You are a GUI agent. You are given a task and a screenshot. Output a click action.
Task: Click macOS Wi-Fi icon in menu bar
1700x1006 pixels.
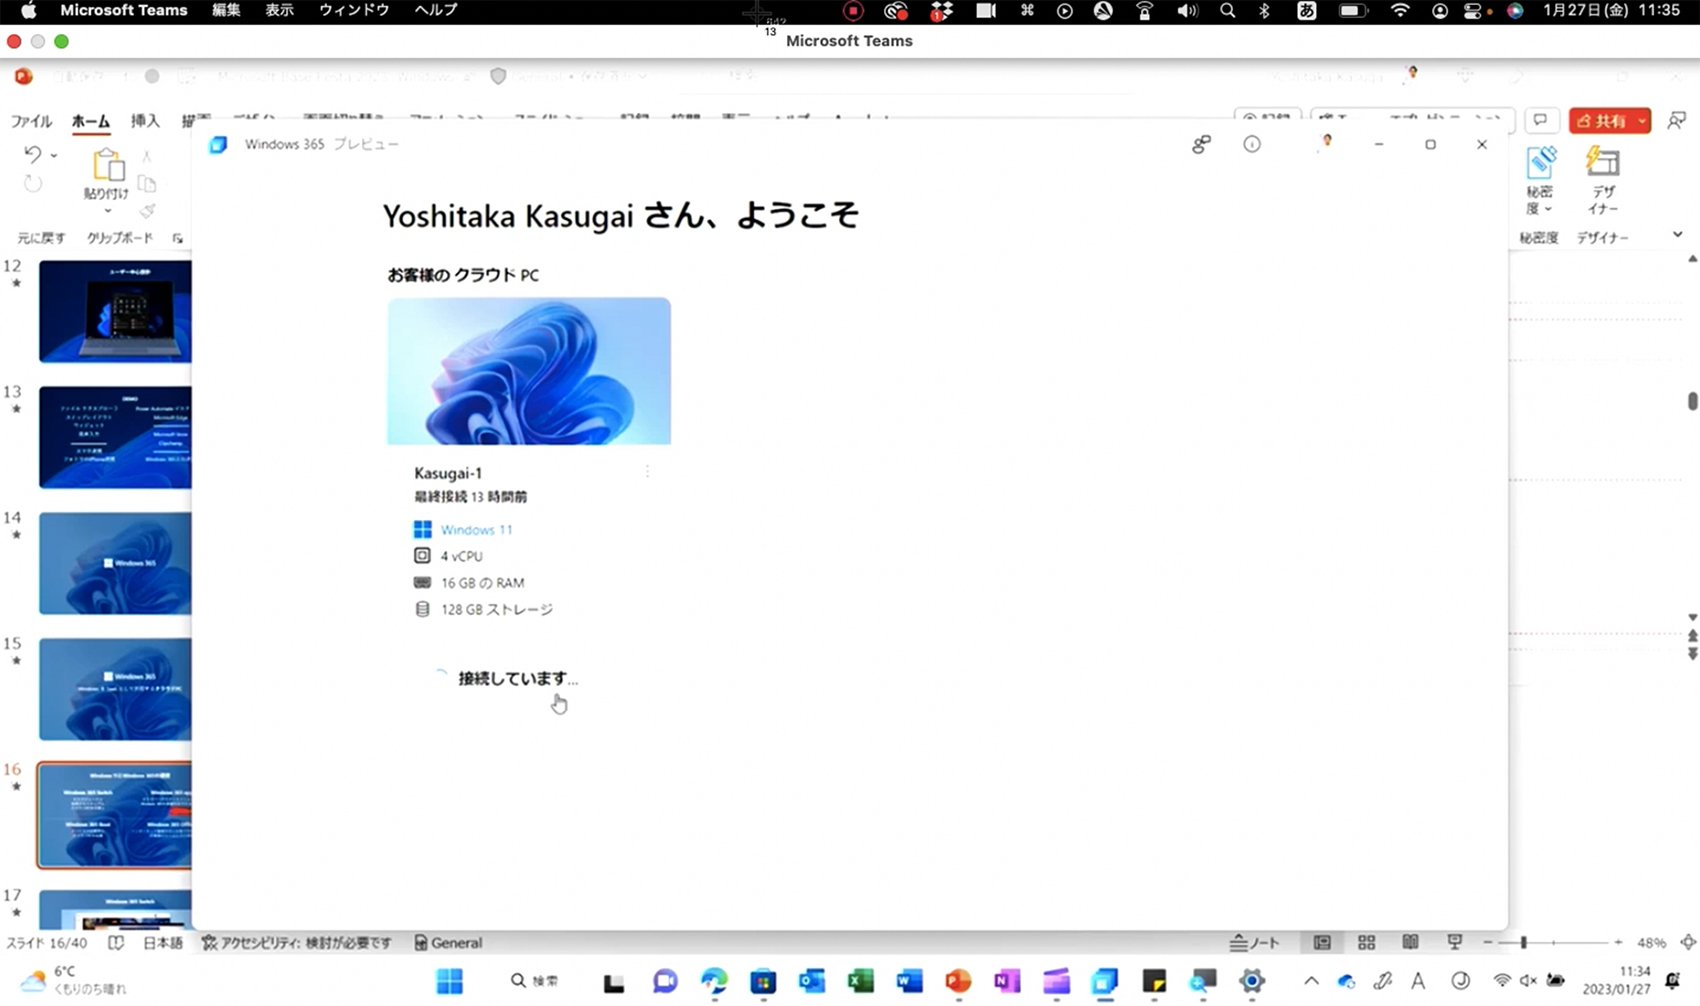pos(1400,11)
